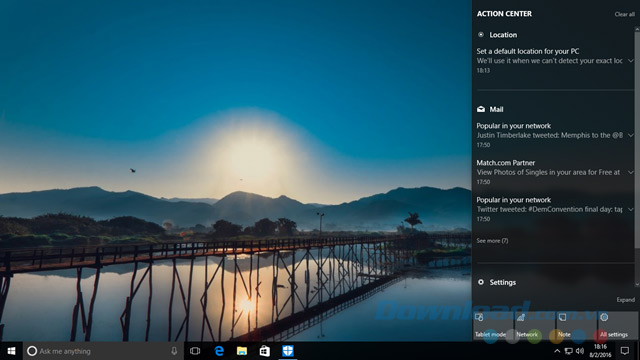Click the Settings gear icon in notifications
The image size is (640, 360).
(x=481, y=282)
